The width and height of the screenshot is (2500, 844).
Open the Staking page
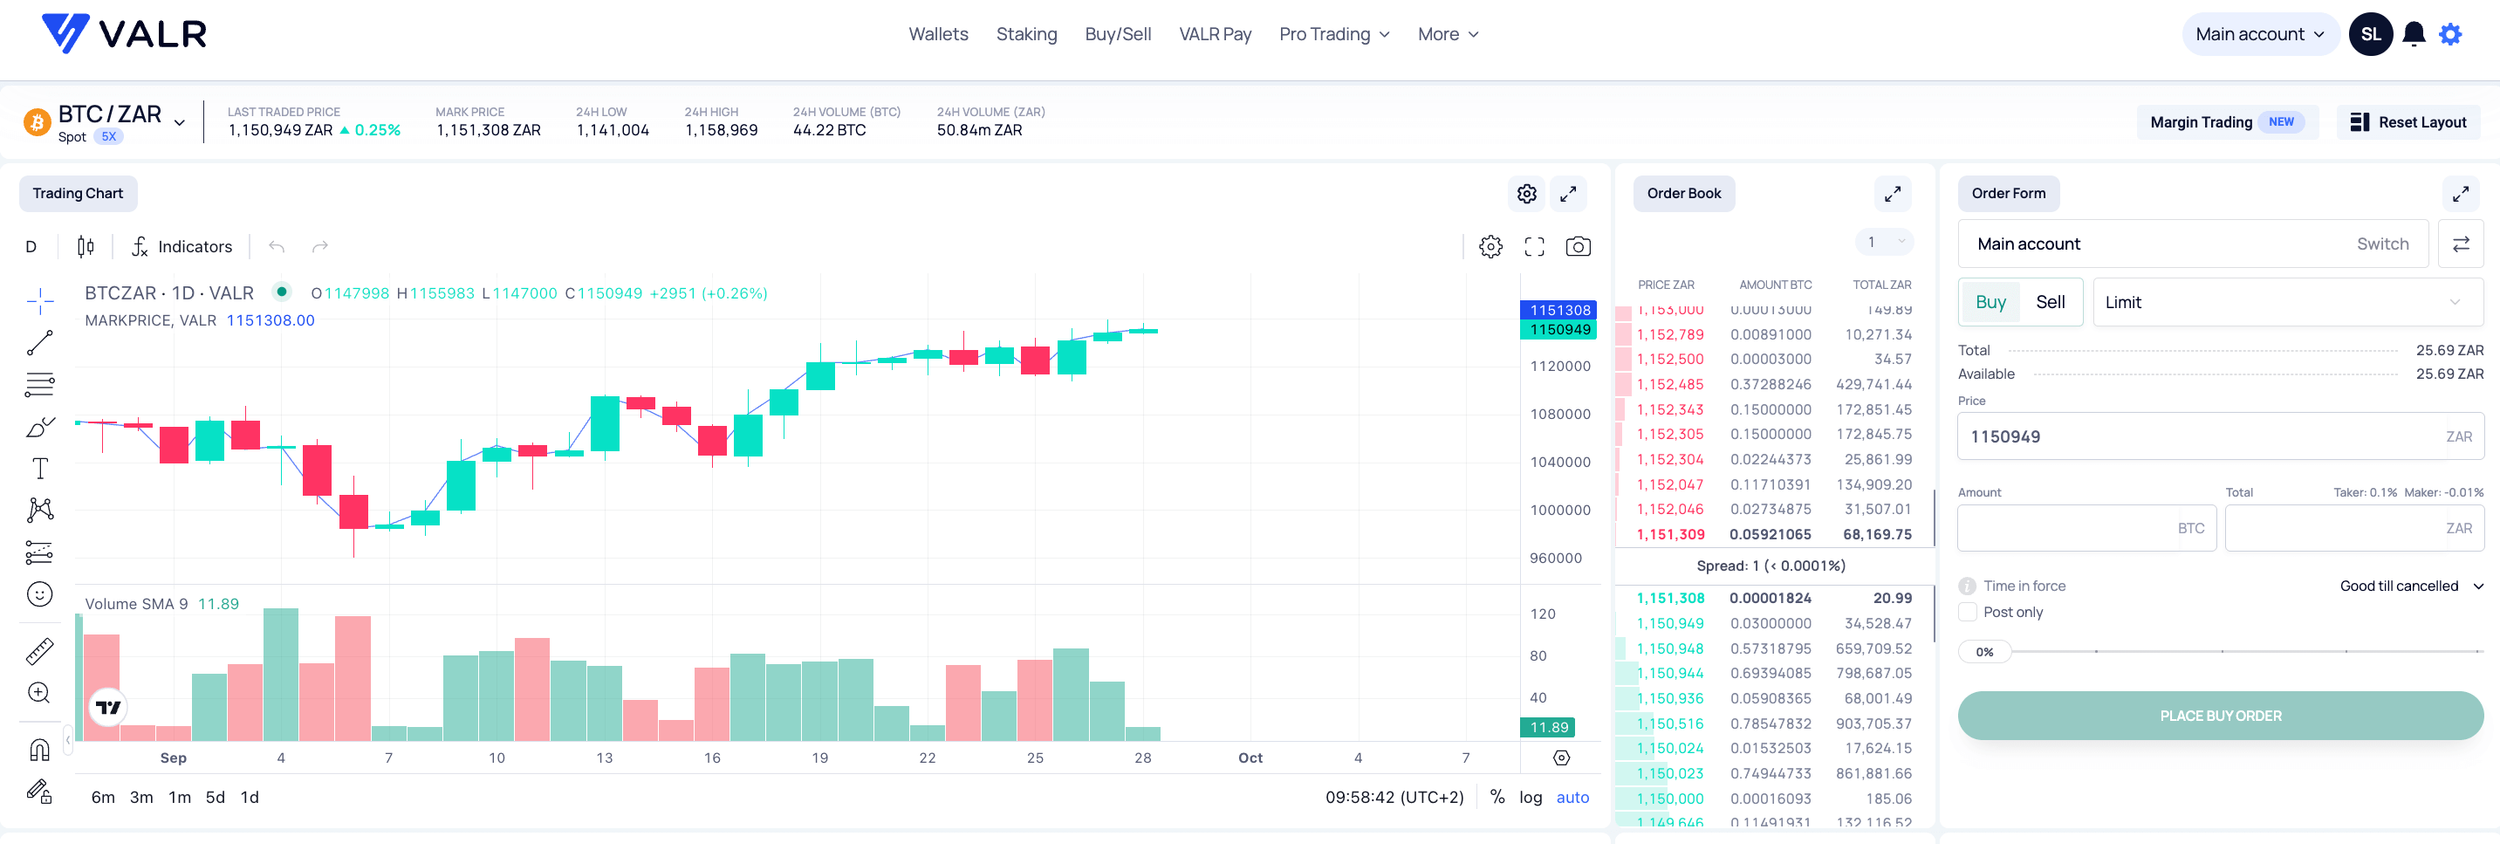[x=1026, y=34]
